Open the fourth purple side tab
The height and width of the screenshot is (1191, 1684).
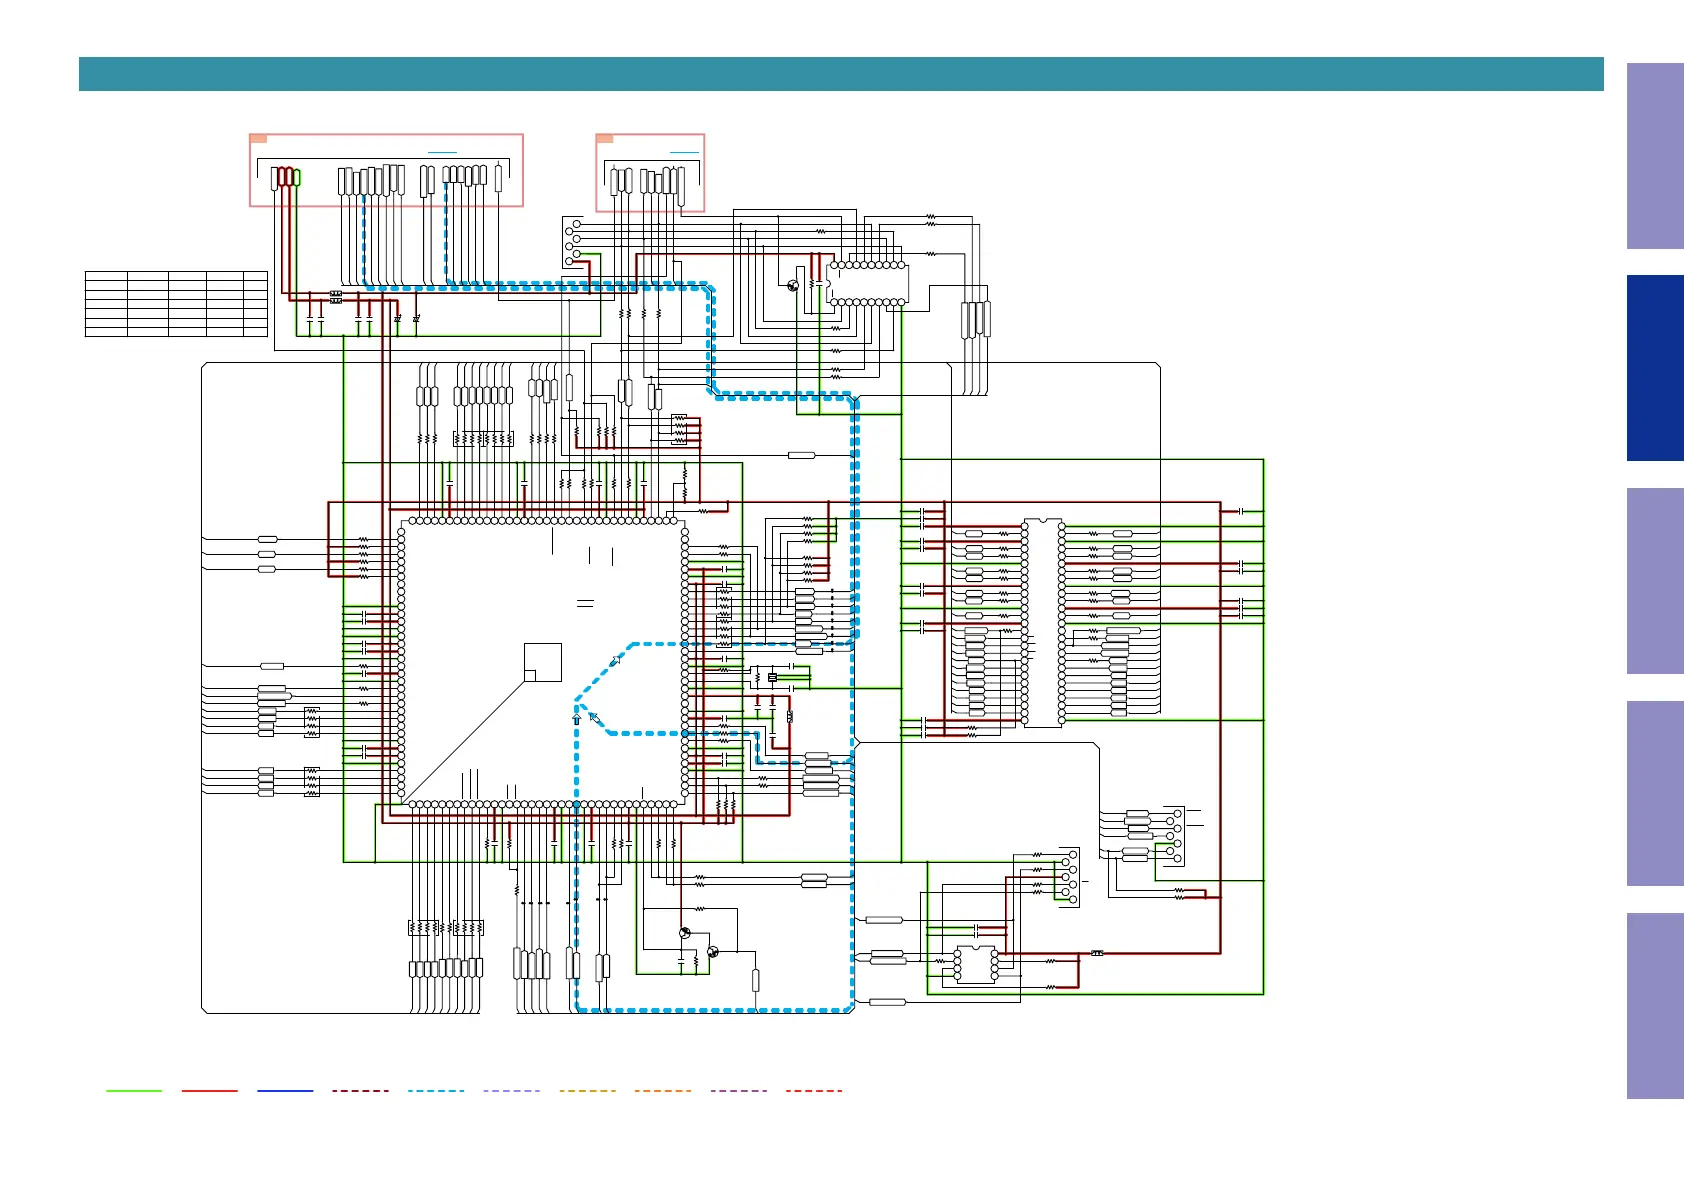[1655, 793]
